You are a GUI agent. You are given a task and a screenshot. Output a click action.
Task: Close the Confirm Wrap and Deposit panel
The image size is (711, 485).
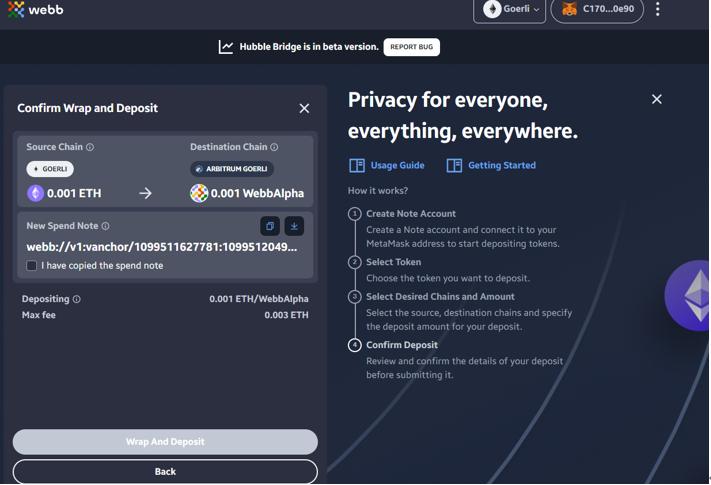(x=304, y=108)
